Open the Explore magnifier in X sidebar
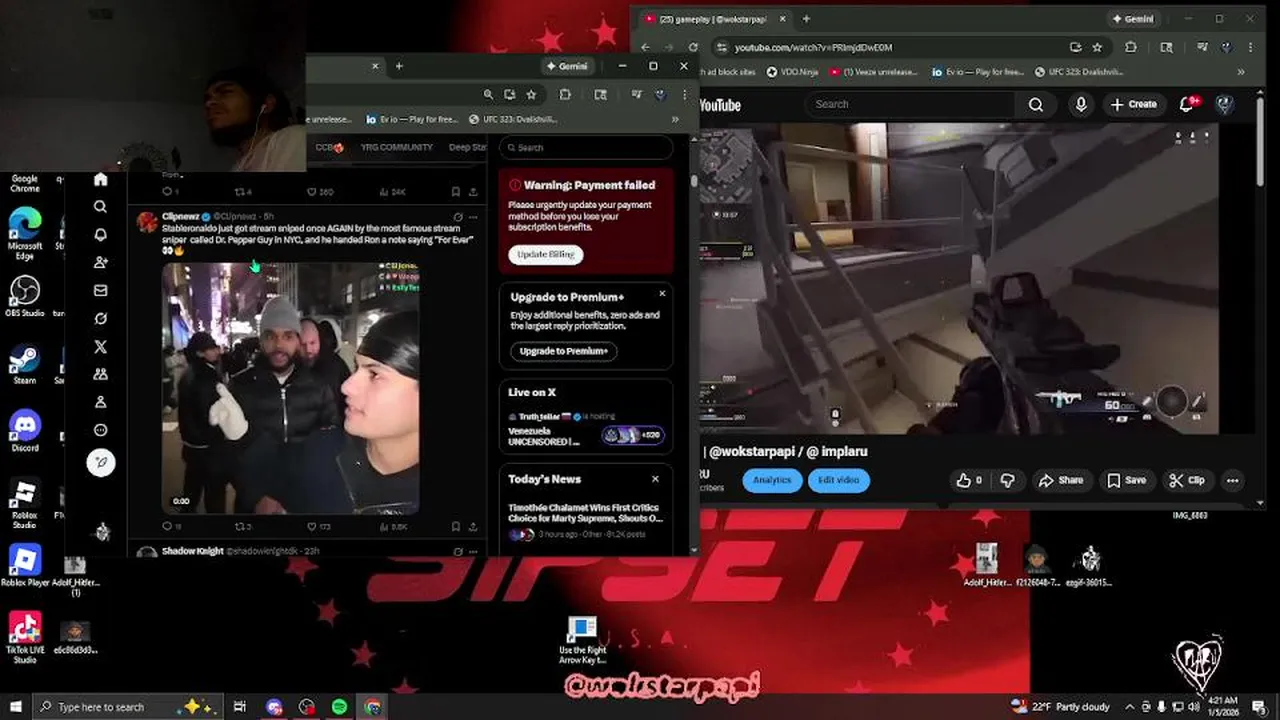1280x720 pixels. coord(100,207)
